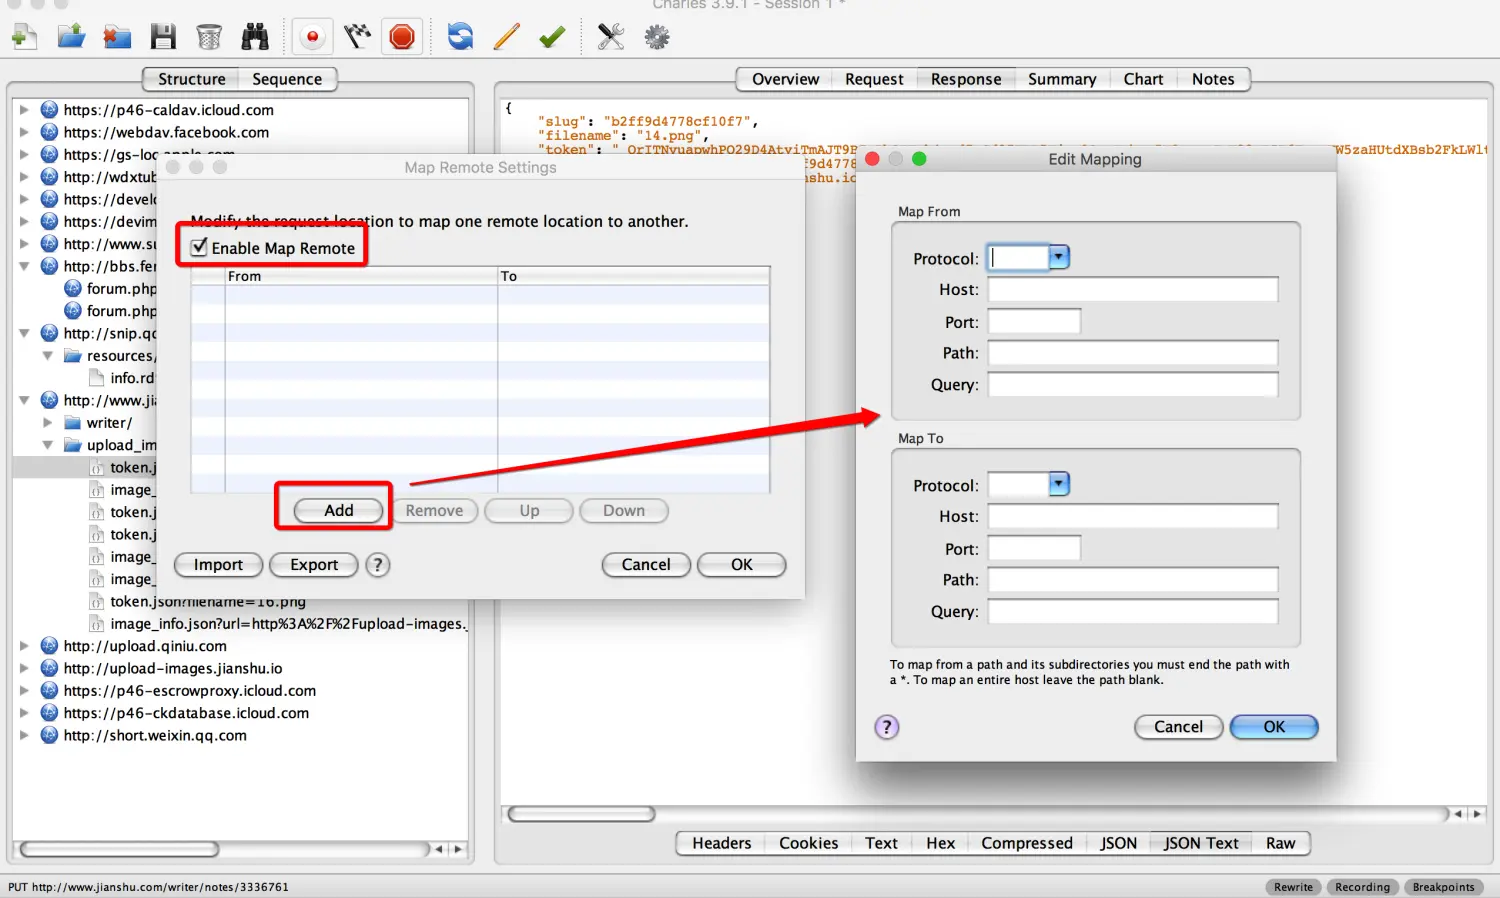The width and height of the screenshot is (1500, 898).
Task: Click the Close Session toolbar icon
Action: coord(117,38)
